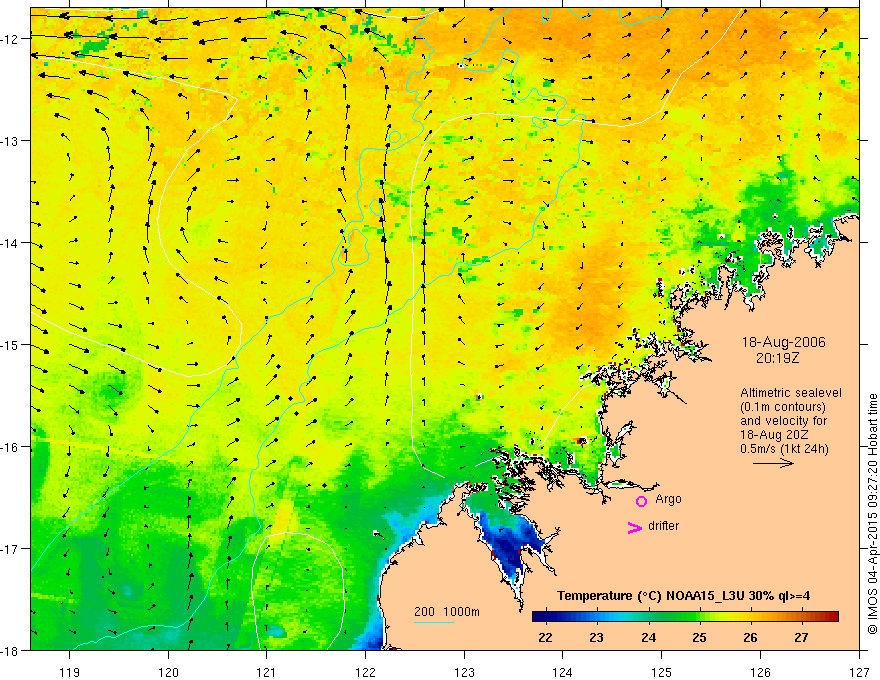Click the time text 20:19Z
Viewport: 880px width, 680px height.
pyautogui.click(x=777, y=358)
